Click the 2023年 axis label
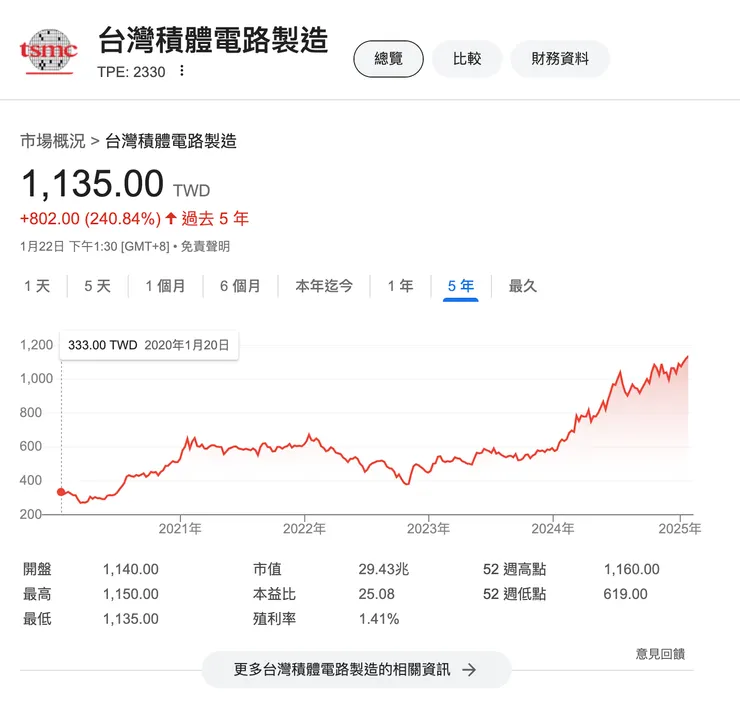740x706 pixels. click(428, 529)
